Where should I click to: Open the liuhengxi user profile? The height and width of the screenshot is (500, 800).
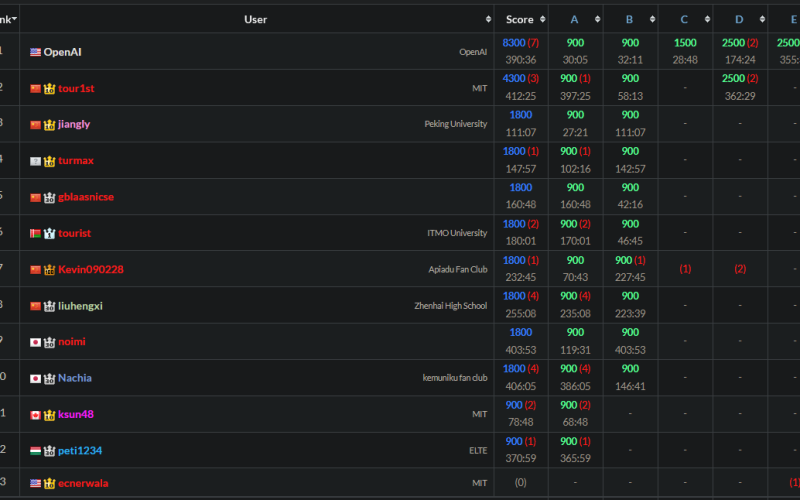[x=80, y=306]
